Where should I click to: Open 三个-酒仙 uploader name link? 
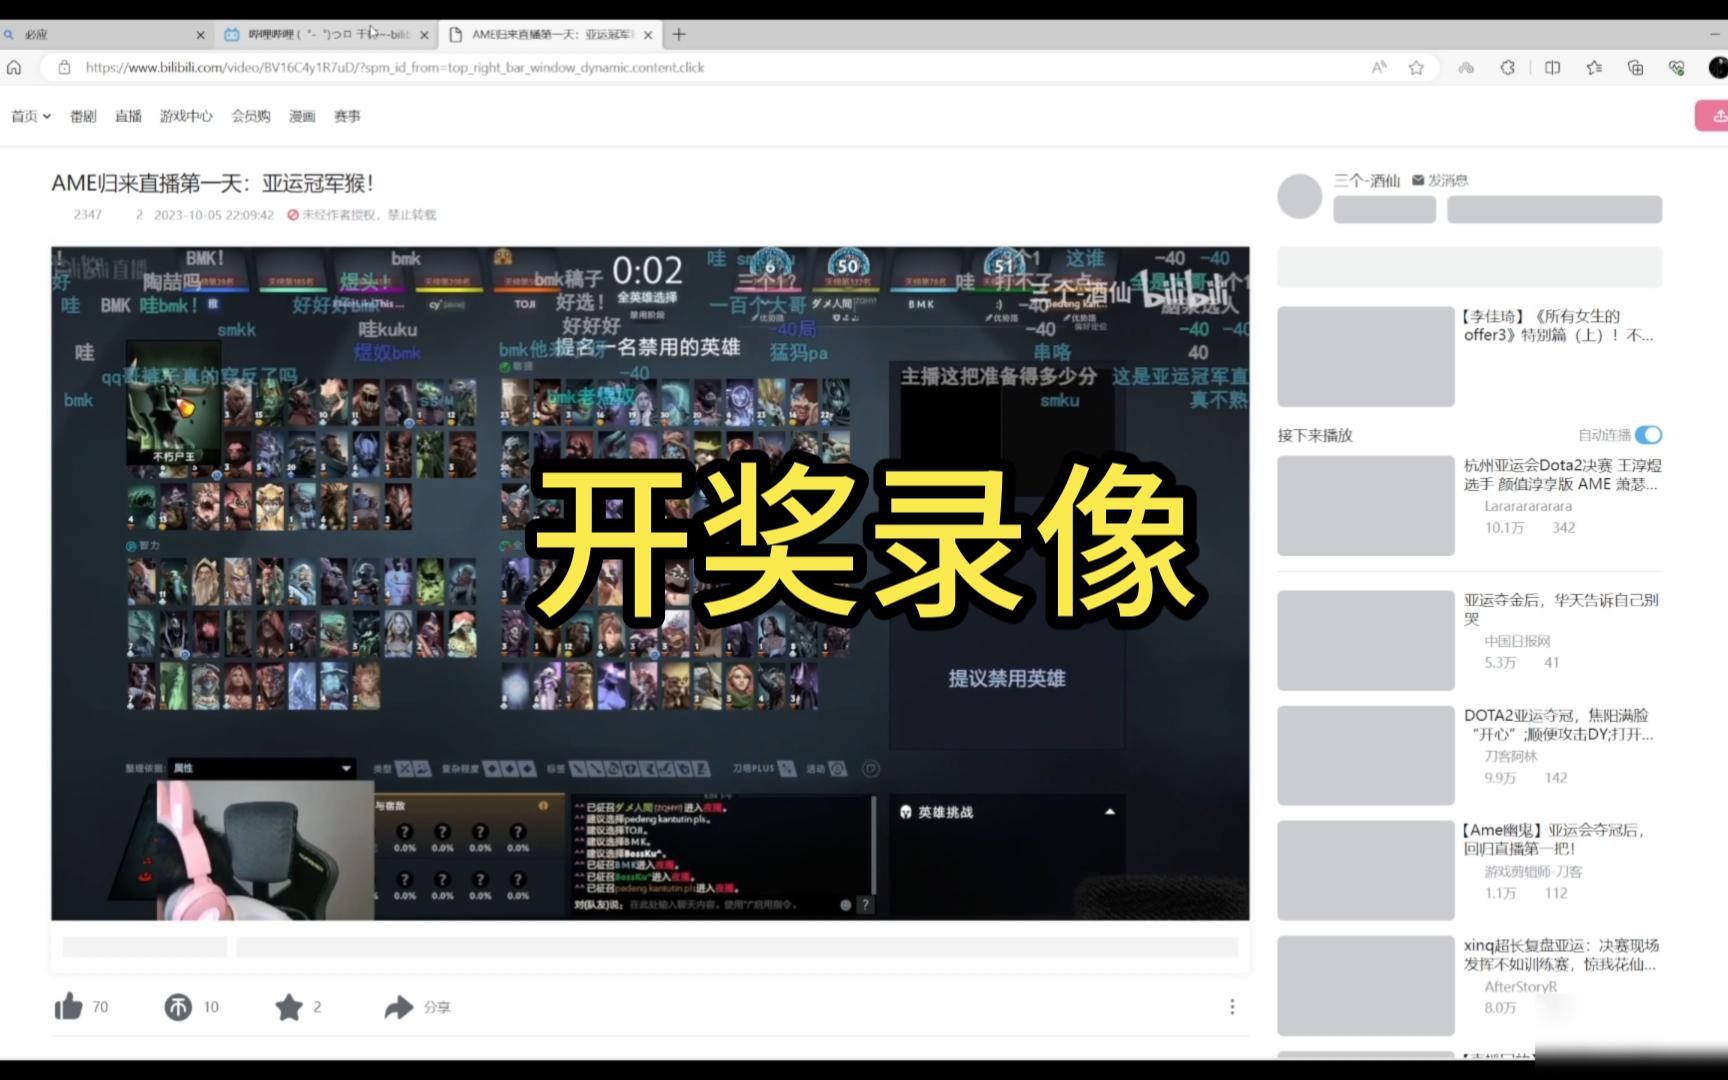(x=1367, y=180)
